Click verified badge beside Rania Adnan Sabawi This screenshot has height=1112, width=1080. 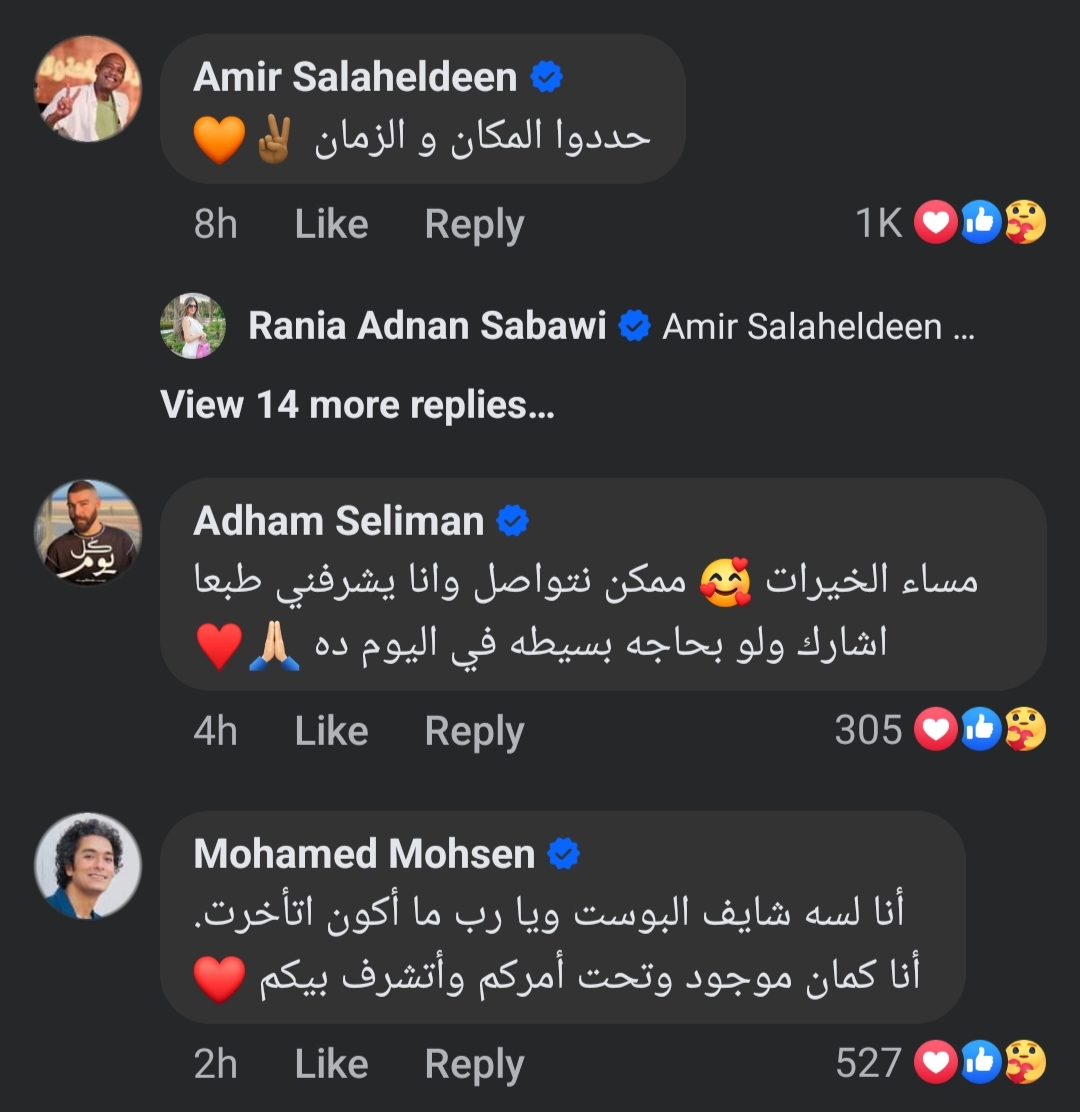(x=634, y=326)
